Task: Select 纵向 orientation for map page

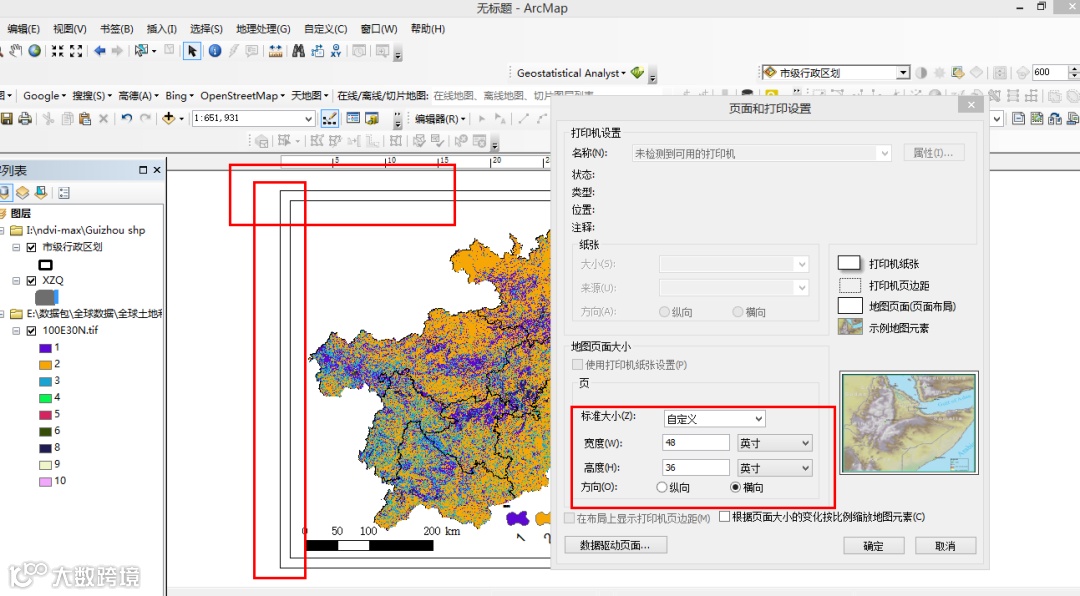Action: pyautogui.click(x=662, y=487)
